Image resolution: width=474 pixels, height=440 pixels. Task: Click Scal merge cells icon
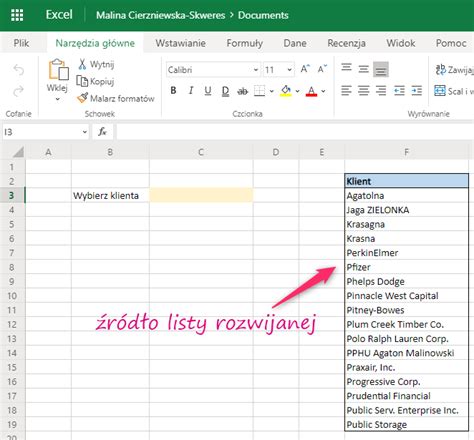440,90
